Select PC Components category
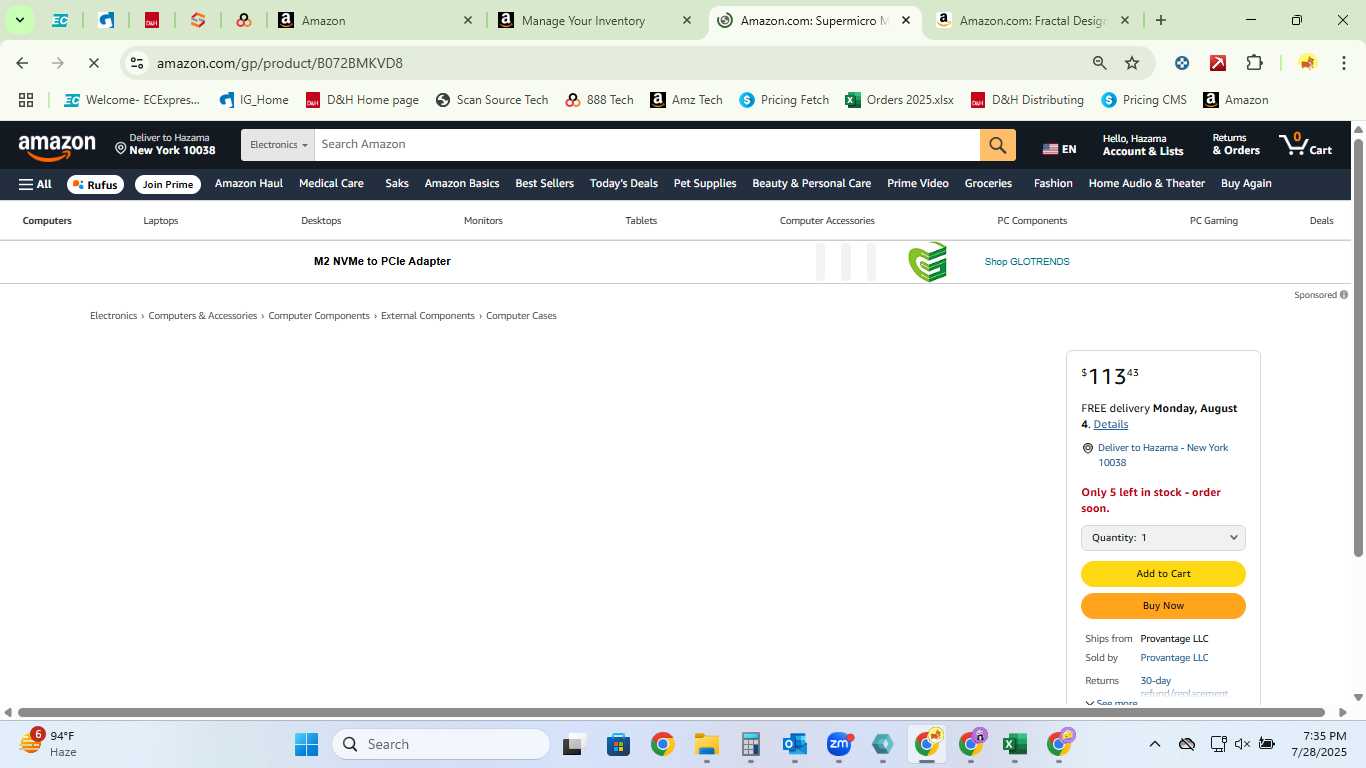This screenshot has width=1366, height=768. [1032, 221]
